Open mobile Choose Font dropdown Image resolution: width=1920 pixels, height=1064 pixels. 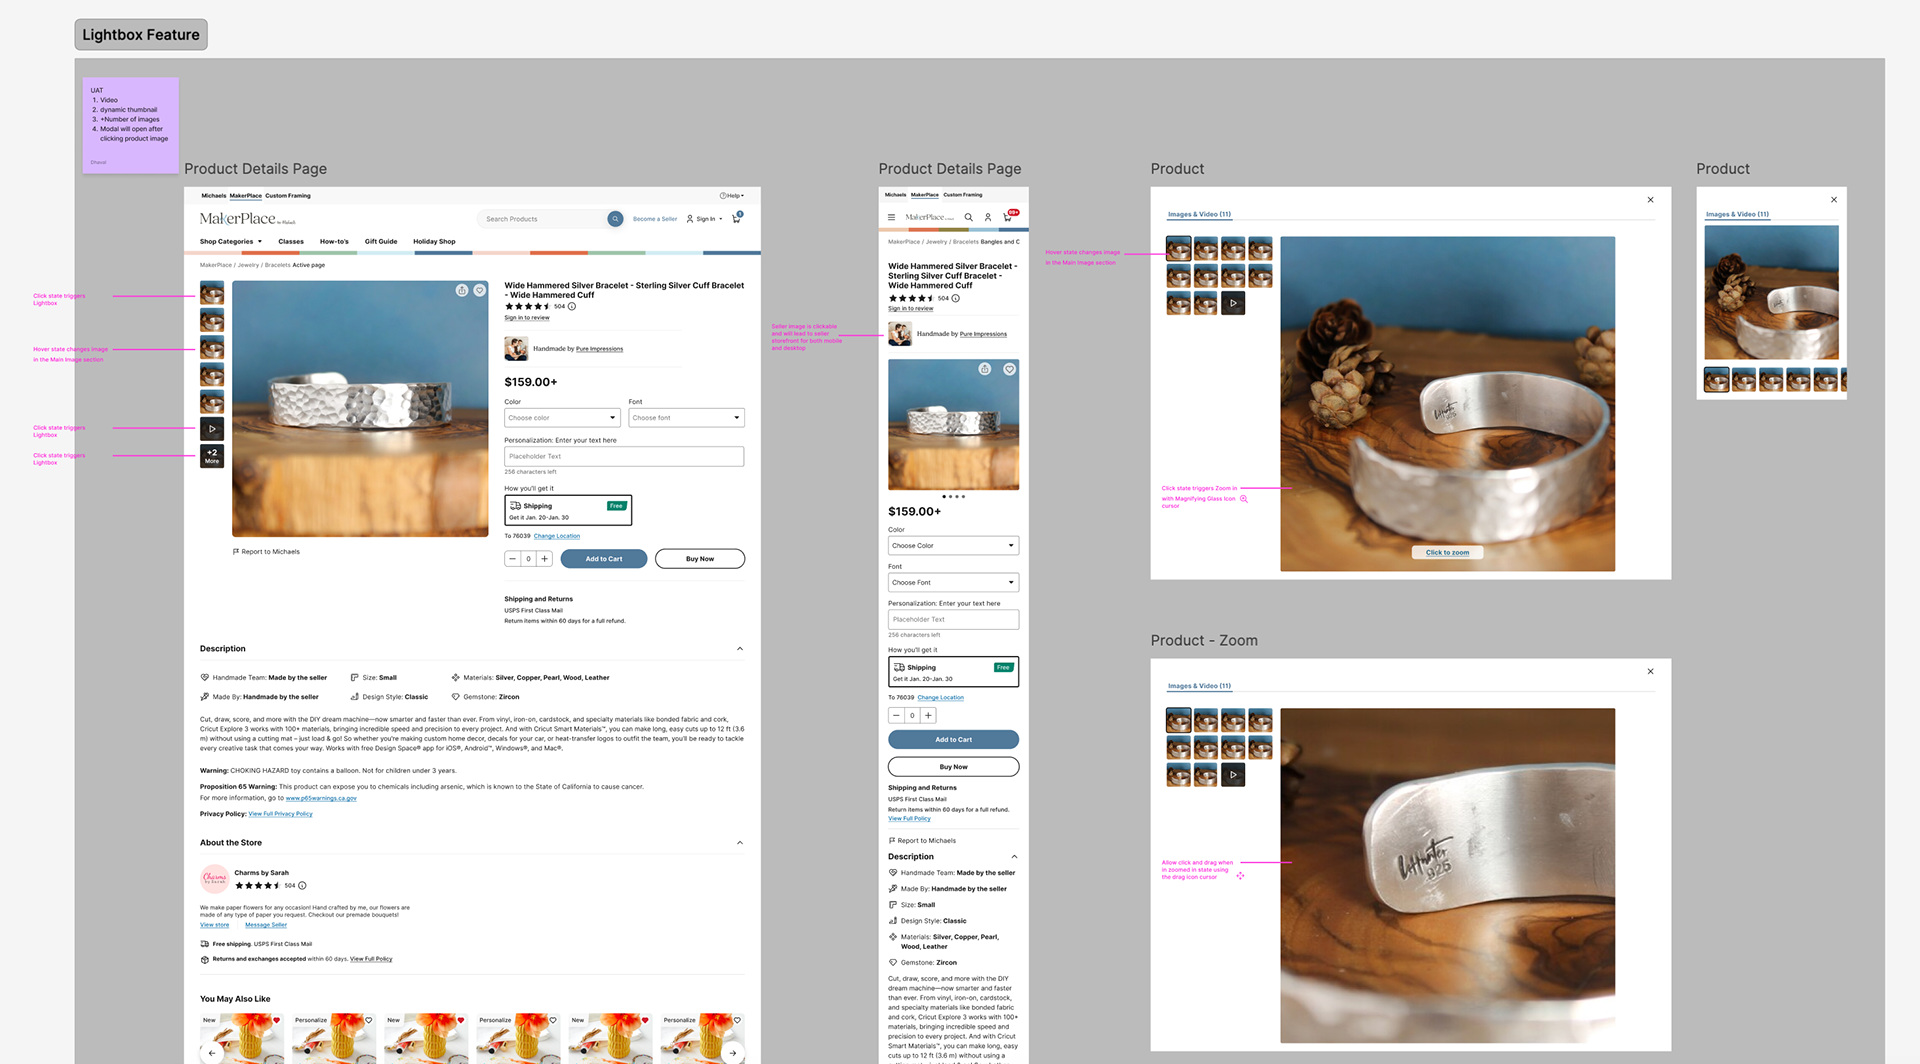coord(953,582)
